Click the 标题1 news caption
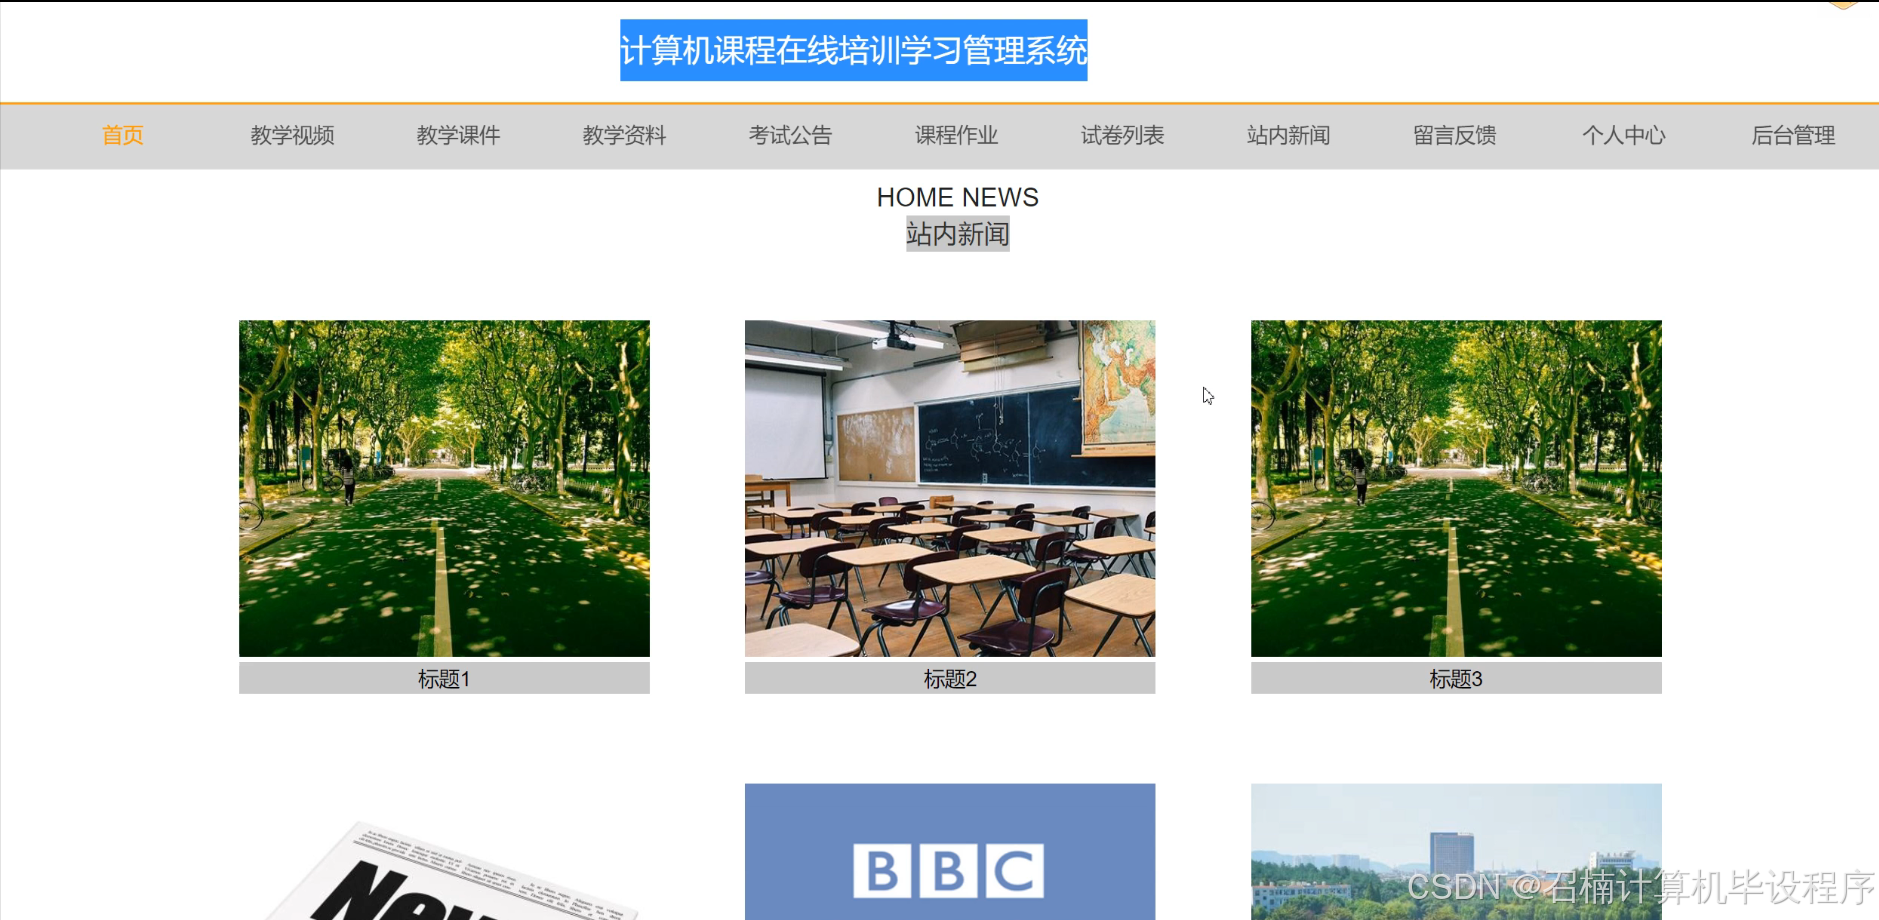Screen dimensions: 1879x920 [x=444, y=679]
